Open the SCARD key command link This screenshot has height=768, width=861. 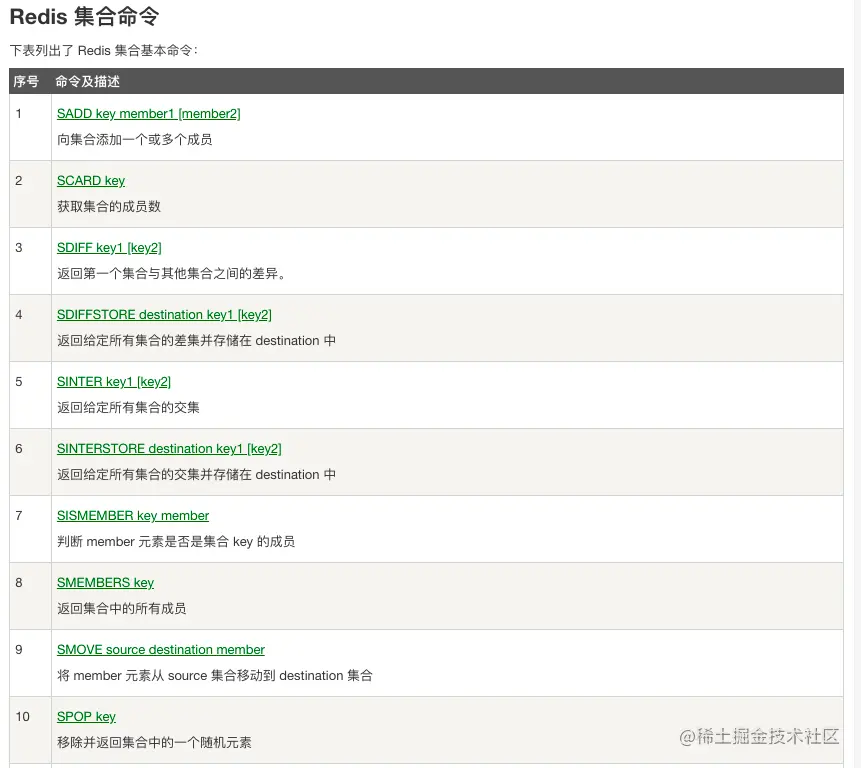click(x=91, y=181)
